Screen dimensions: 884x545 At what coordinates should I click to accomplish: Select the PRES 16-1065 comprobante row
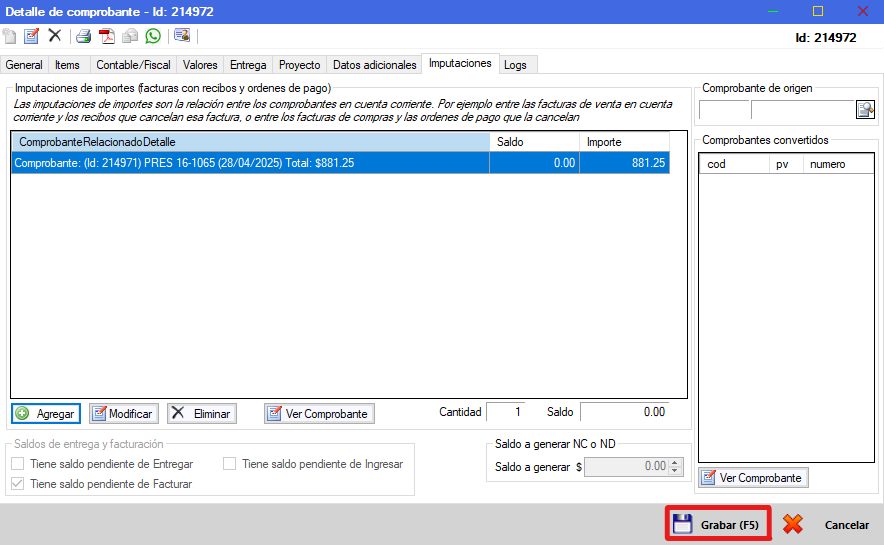[x=341, y=163]
